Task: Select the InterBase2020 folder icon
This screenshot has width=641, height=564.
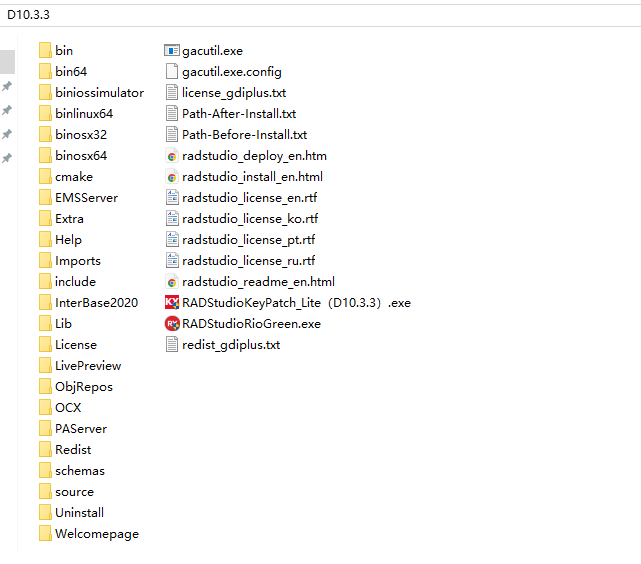Action: coord(45,303)
